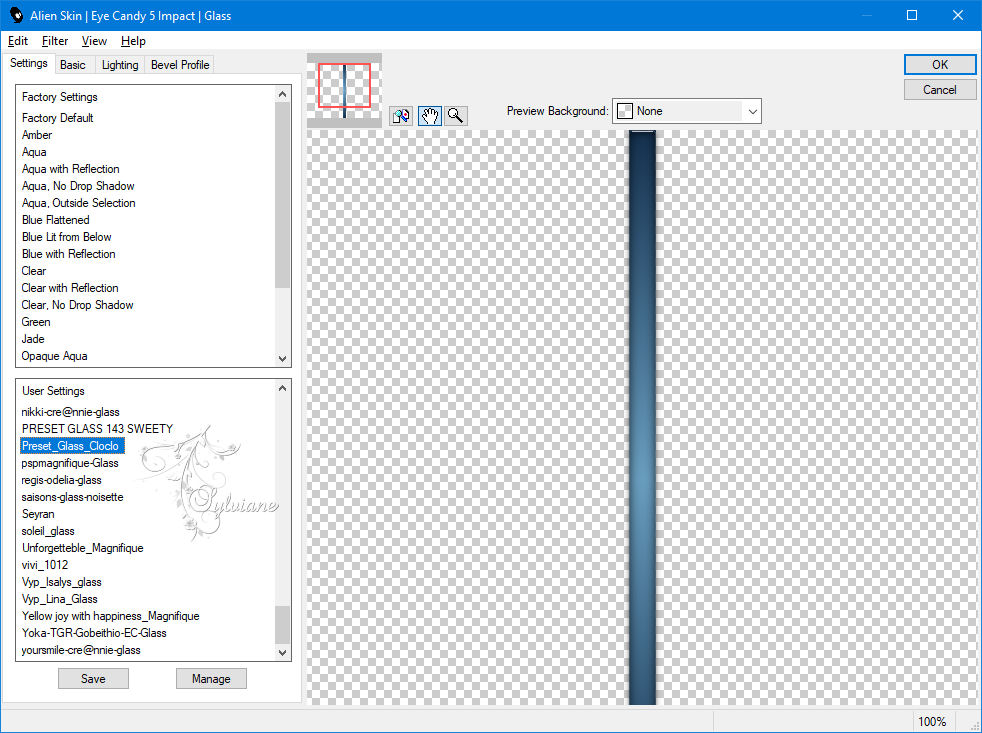Screen dimensions: 982x733
Task: Select yoursmile-cre@nnie-glass preset
Action: coord(81,650)
